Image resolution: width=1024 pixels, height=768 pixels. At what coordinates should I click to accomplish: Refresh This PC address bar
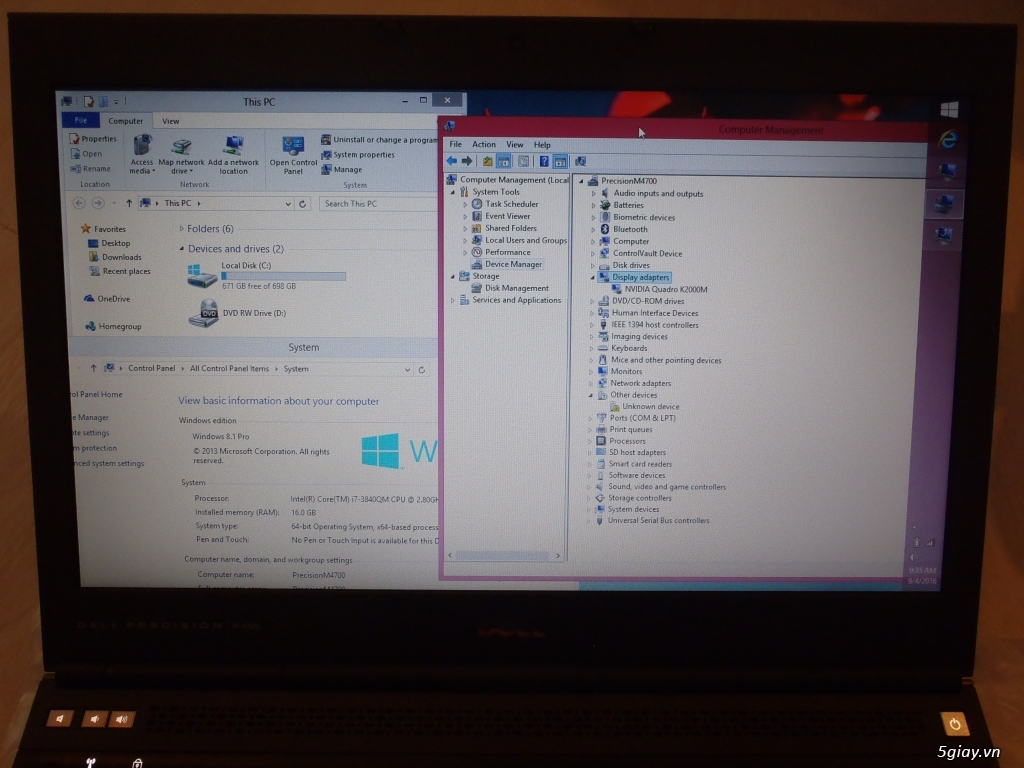click(x=302, y=204)
